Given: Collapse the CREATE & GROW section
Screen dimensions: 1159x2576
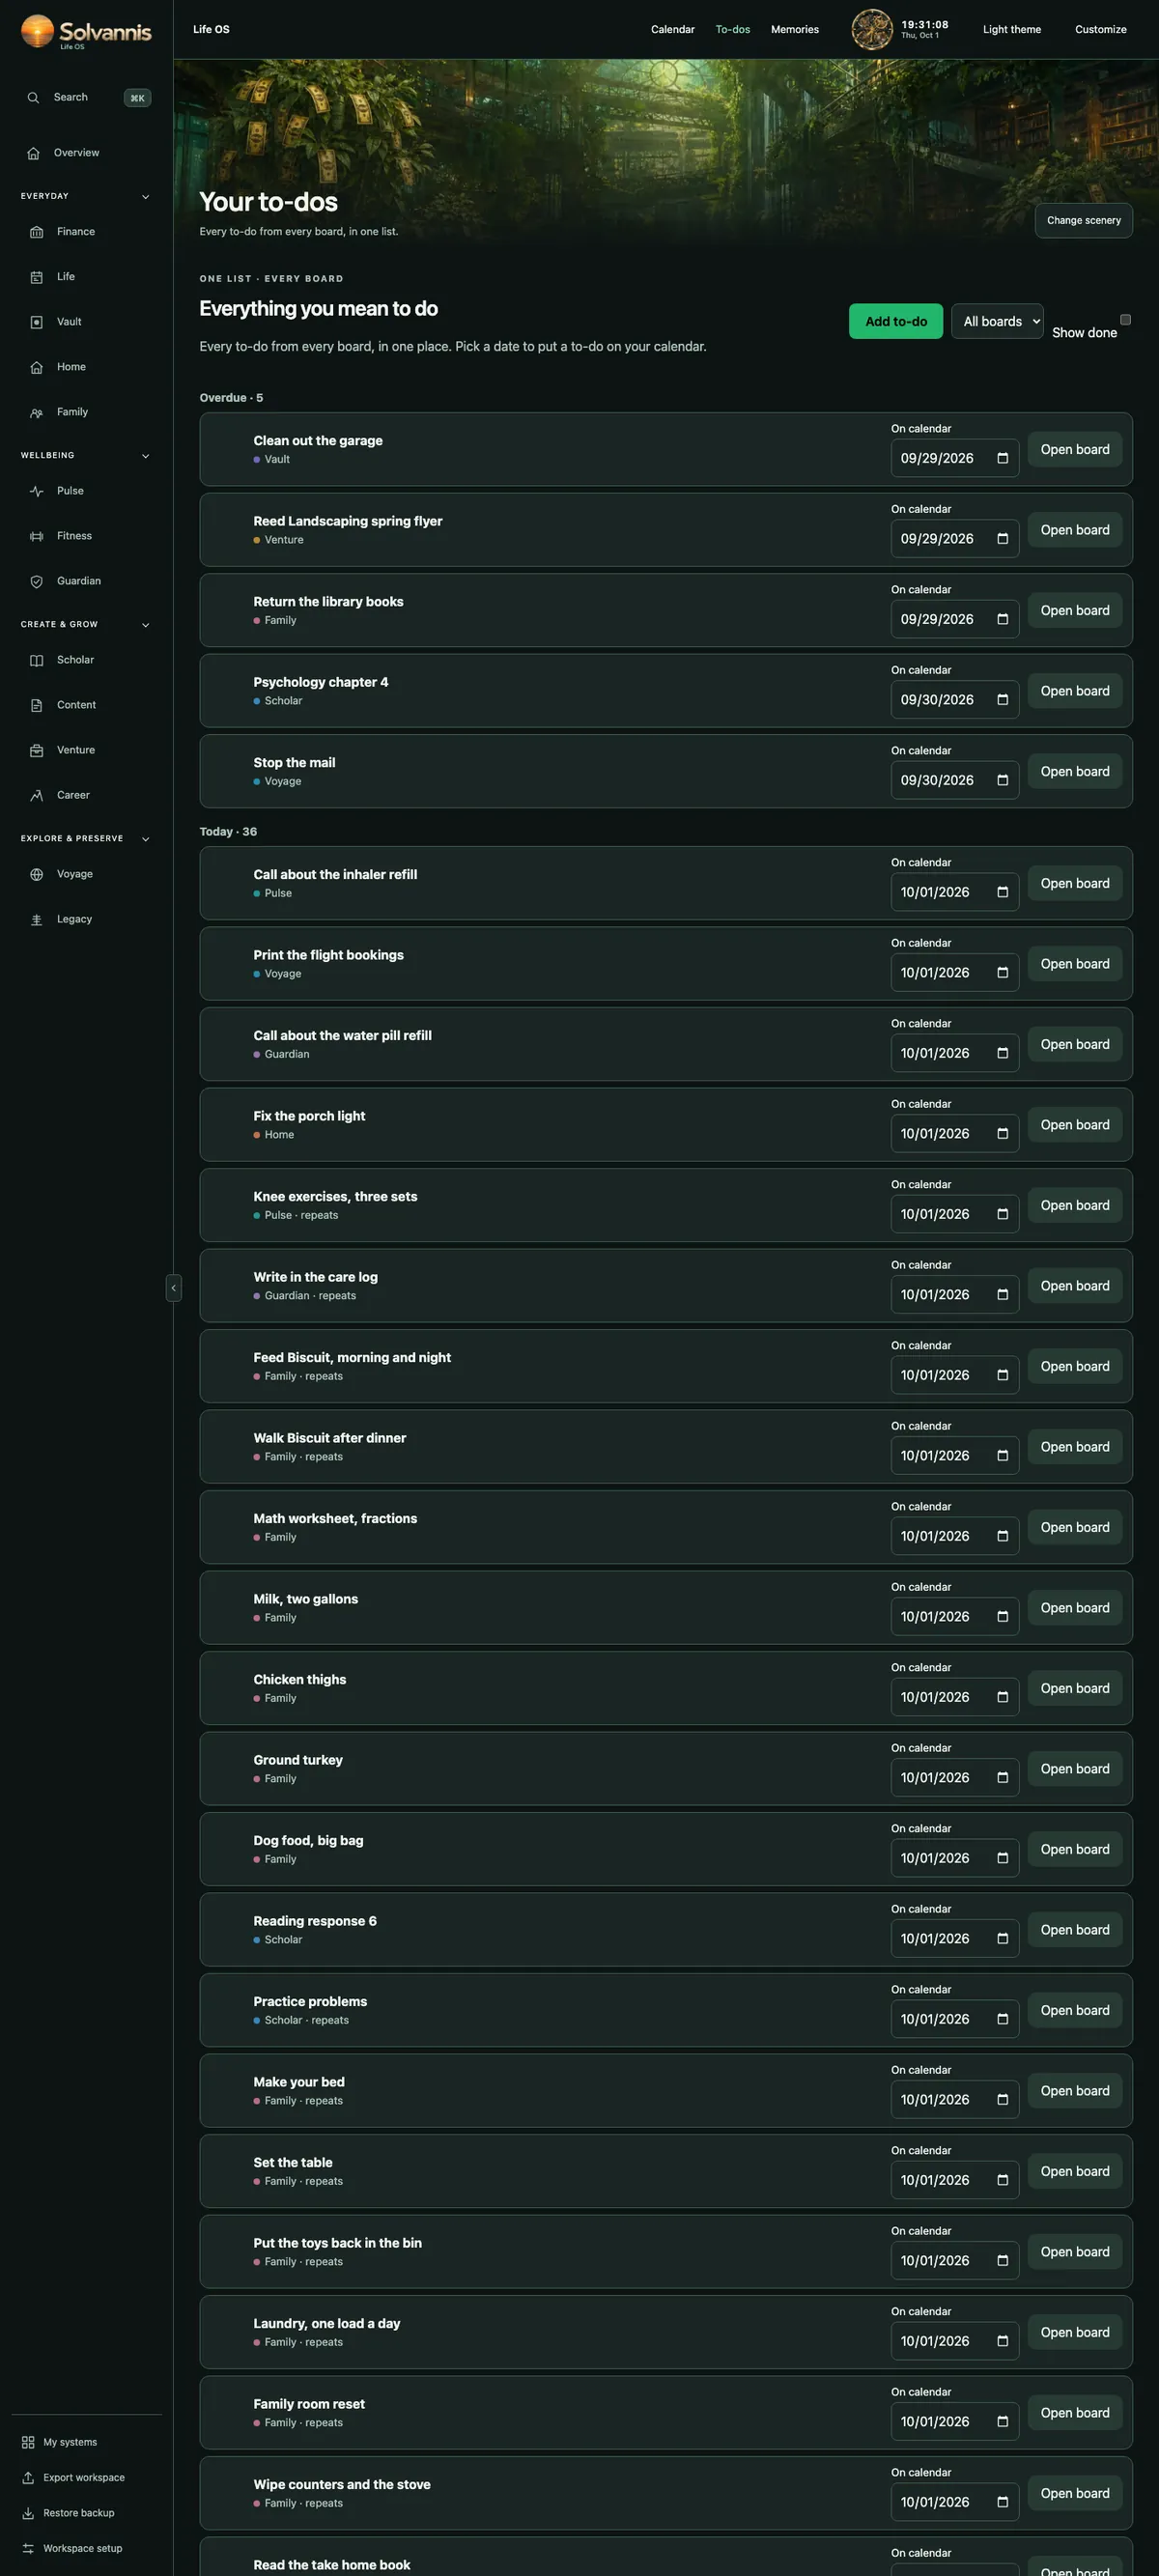Looking at the screenshot, I should tap(145, 625).
